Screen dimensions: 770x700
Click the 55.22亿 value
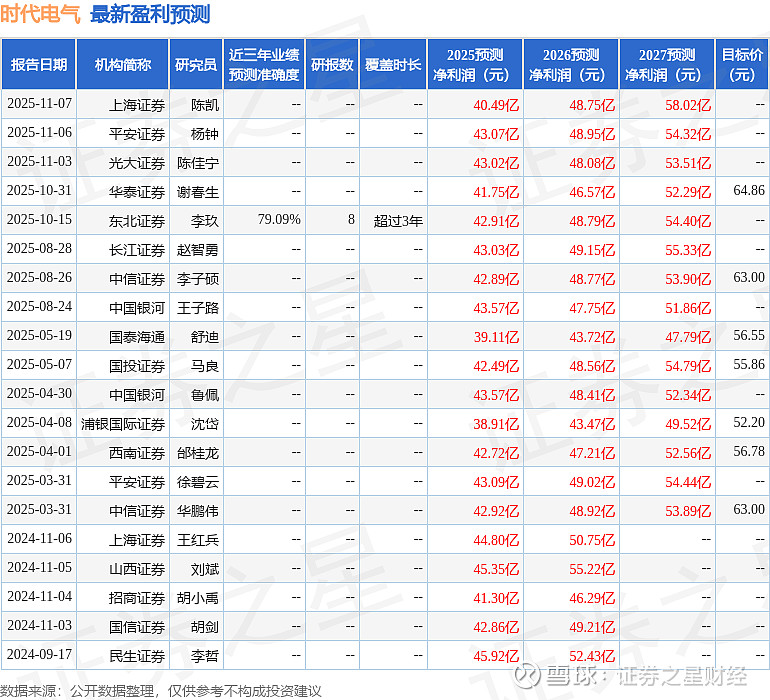592,568
